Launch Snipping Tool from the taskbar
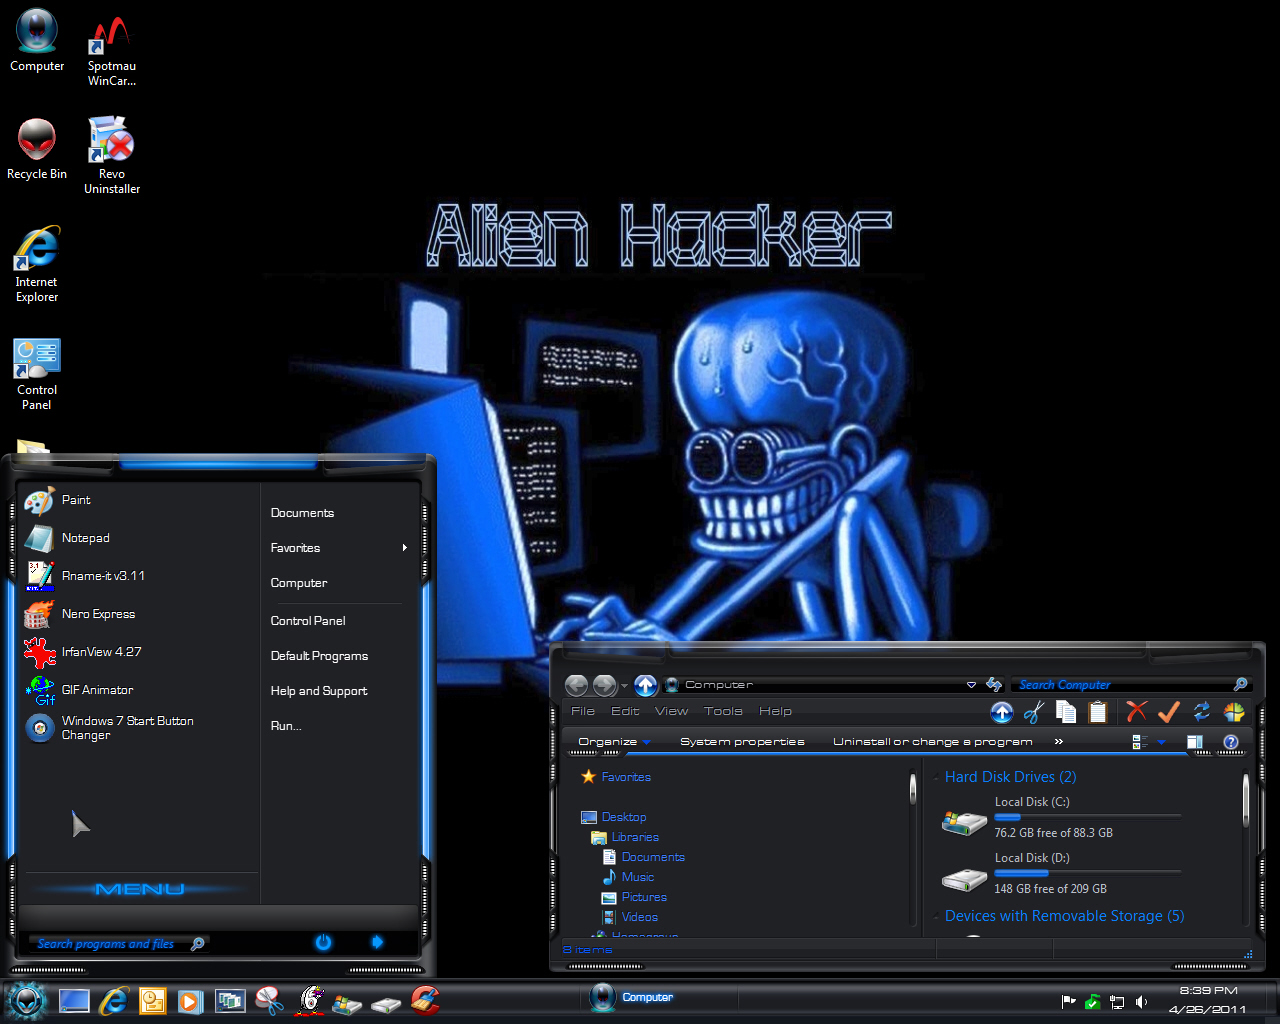This screenshot has height=1024, width=1280. [x=269, y=1000]
